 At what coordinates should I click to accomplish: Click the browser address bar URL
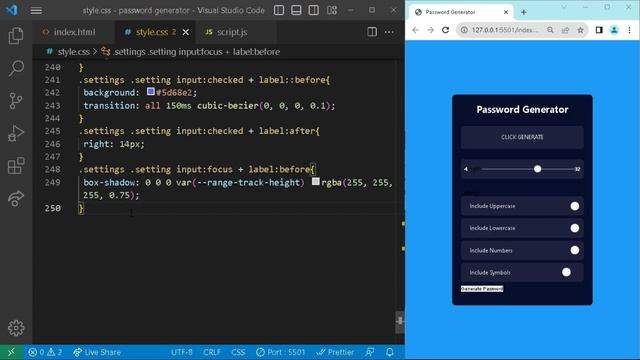point(505,30)
